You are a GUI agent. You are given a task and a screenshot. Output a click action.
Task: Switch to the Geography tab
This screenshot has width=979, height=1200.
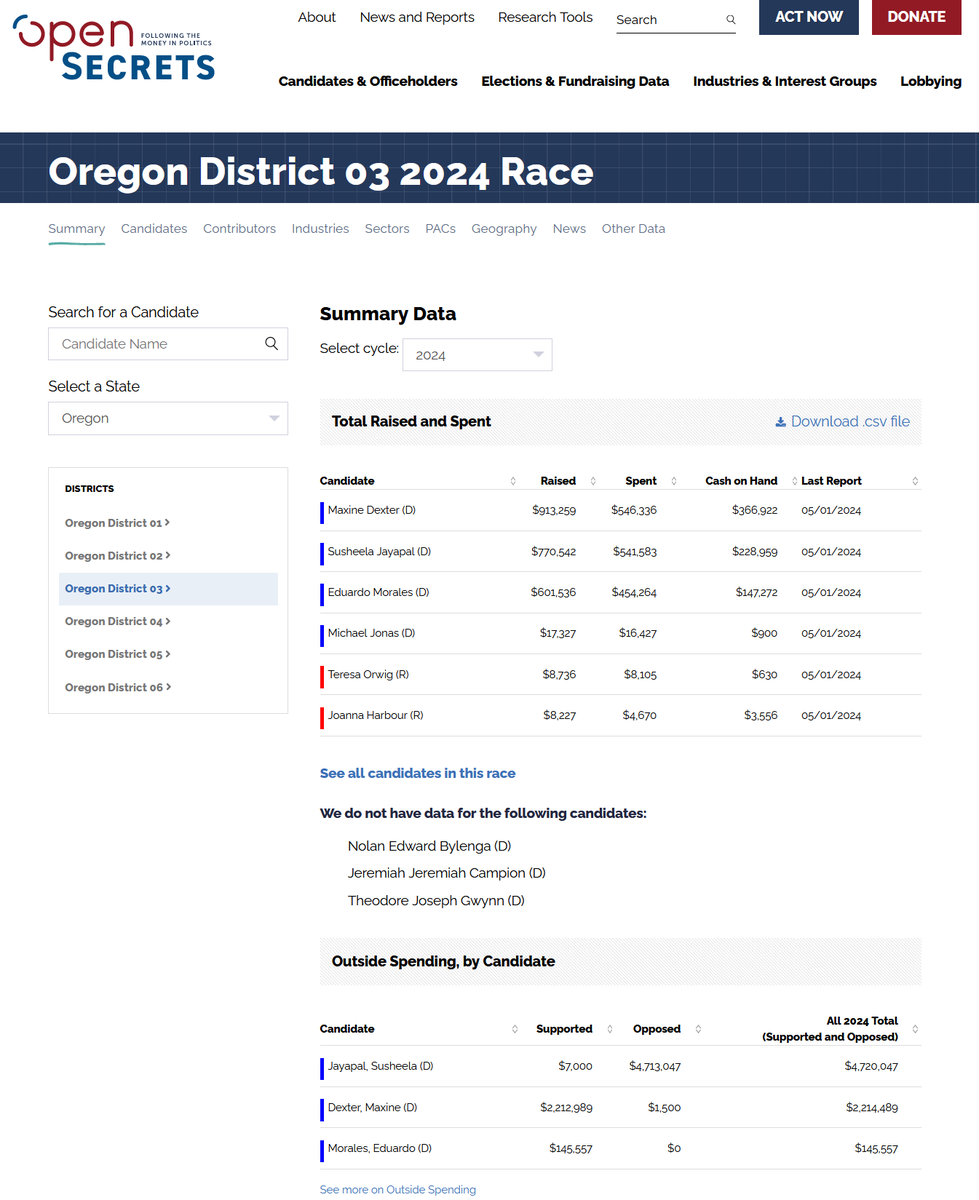coord(504,229)
